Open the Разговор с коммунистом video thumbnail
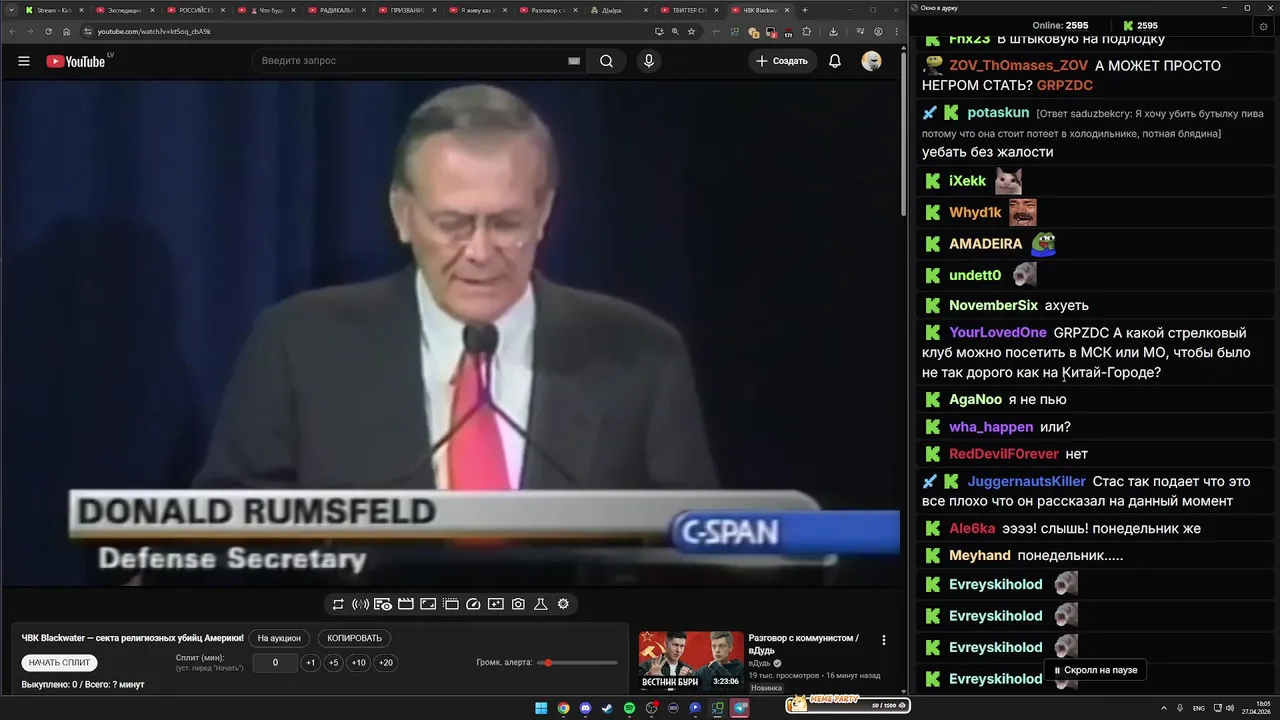 [691, 661]
